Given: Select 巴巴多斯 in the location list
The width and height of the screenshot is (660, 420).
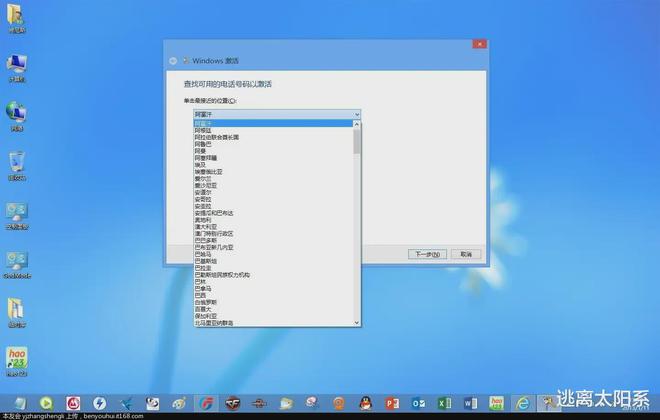Looking at the screenshot, I should click(273, 240).
